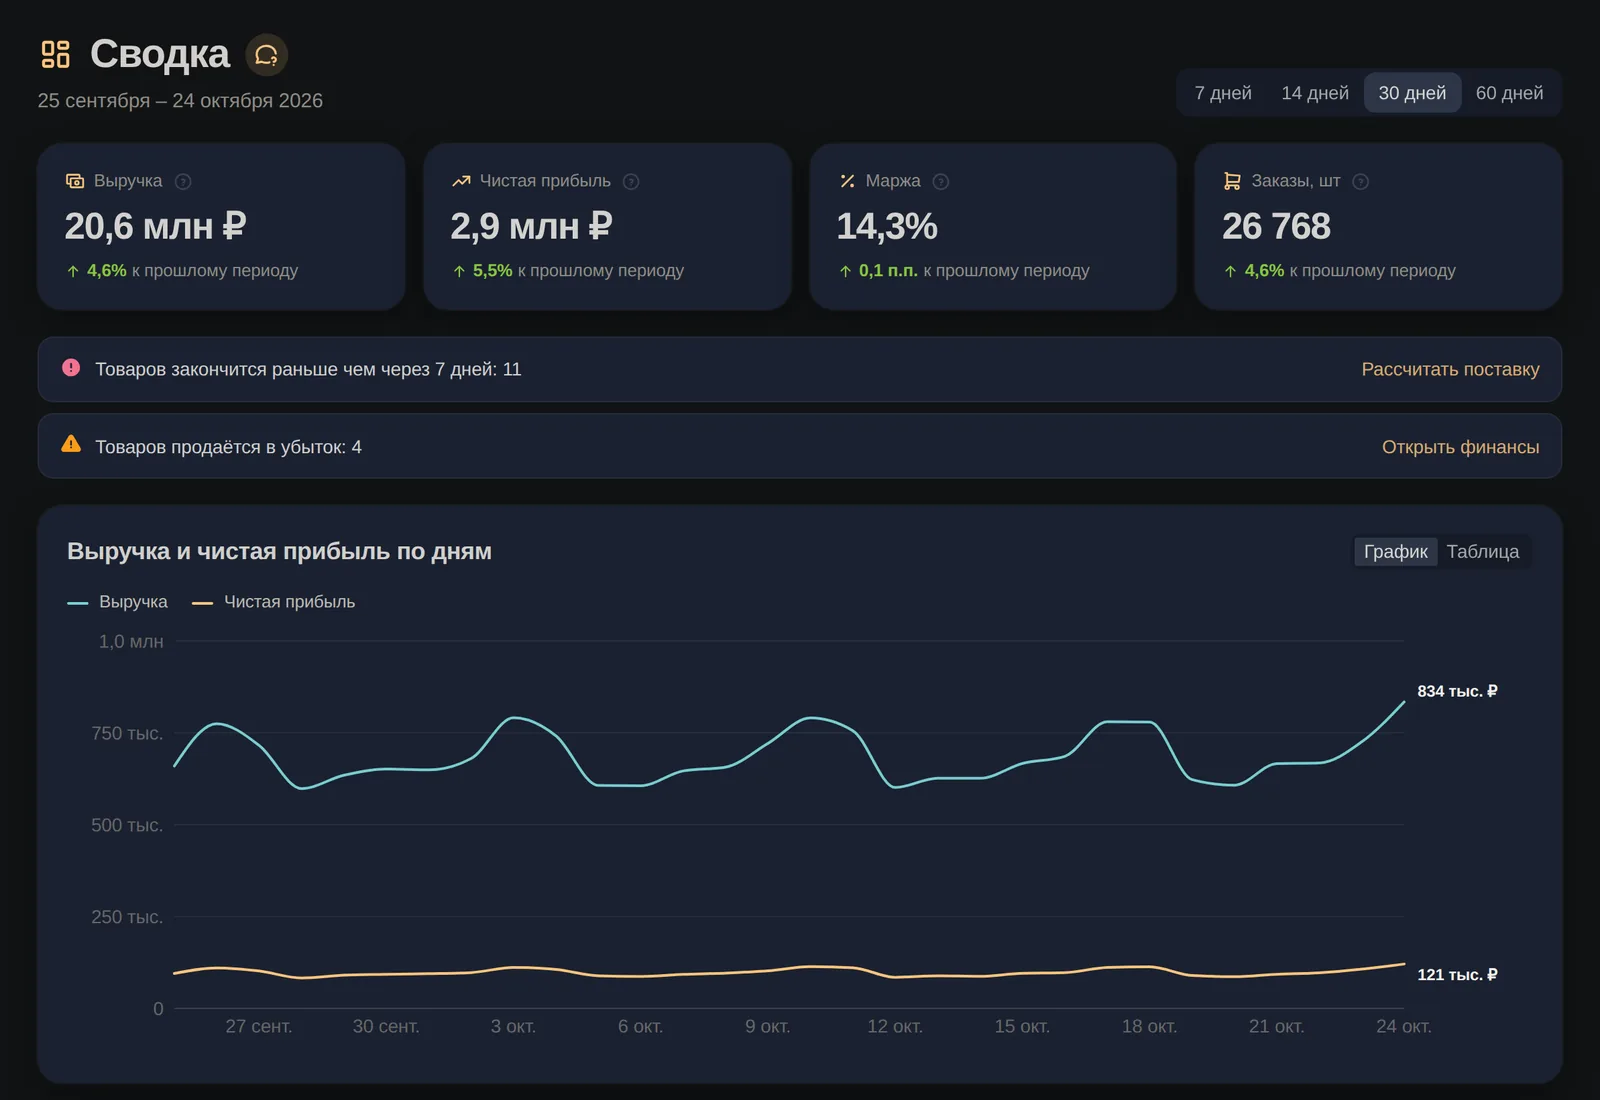Screen dimensions: 1600x1100
Task: Select the 7 дней period
Action: click(1223, 93)
